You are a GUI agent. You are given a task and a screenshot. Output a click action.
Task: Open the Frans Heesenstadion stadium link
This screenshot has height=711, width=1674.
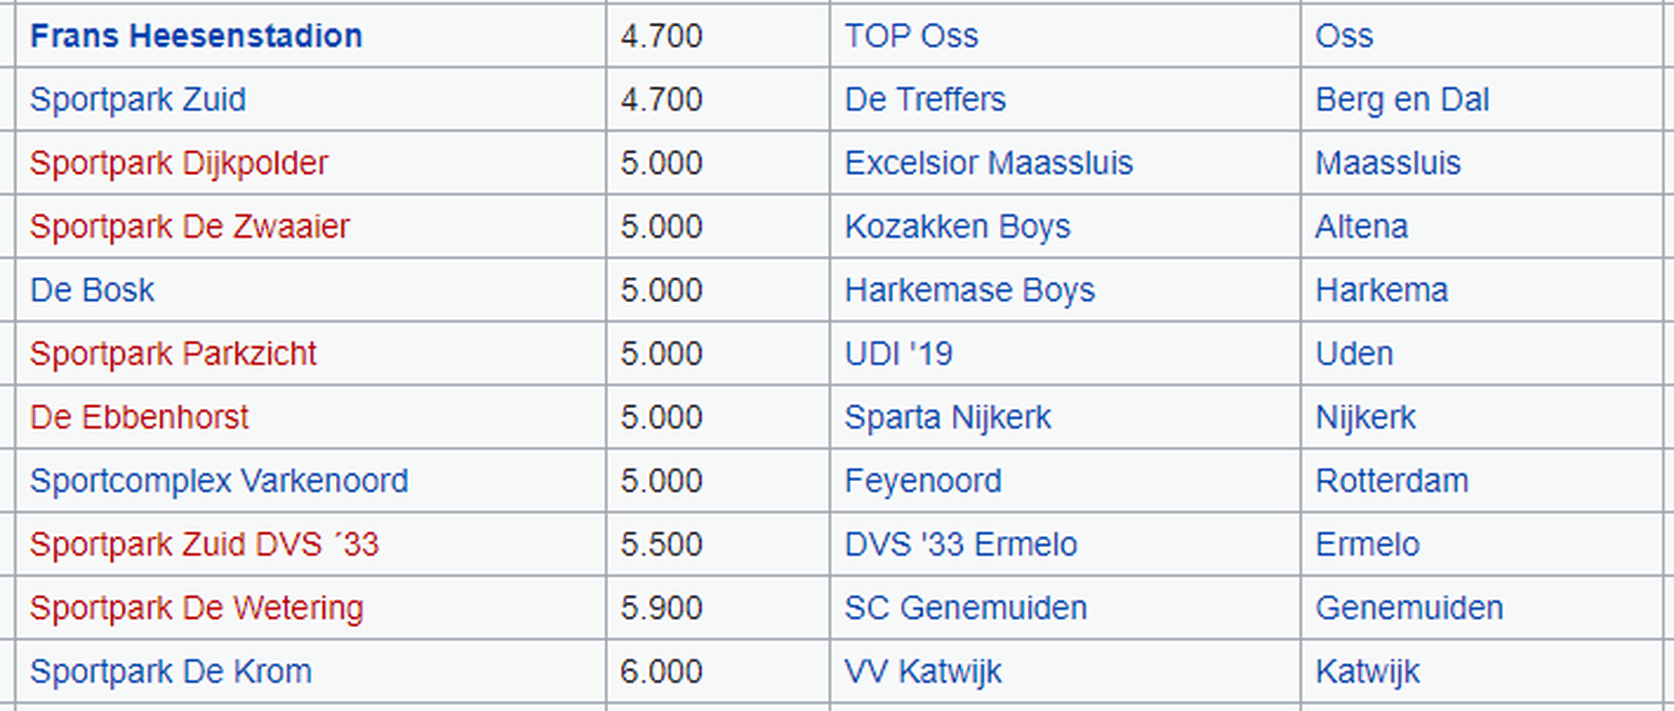pyautogui.click(x=196, y=36)
